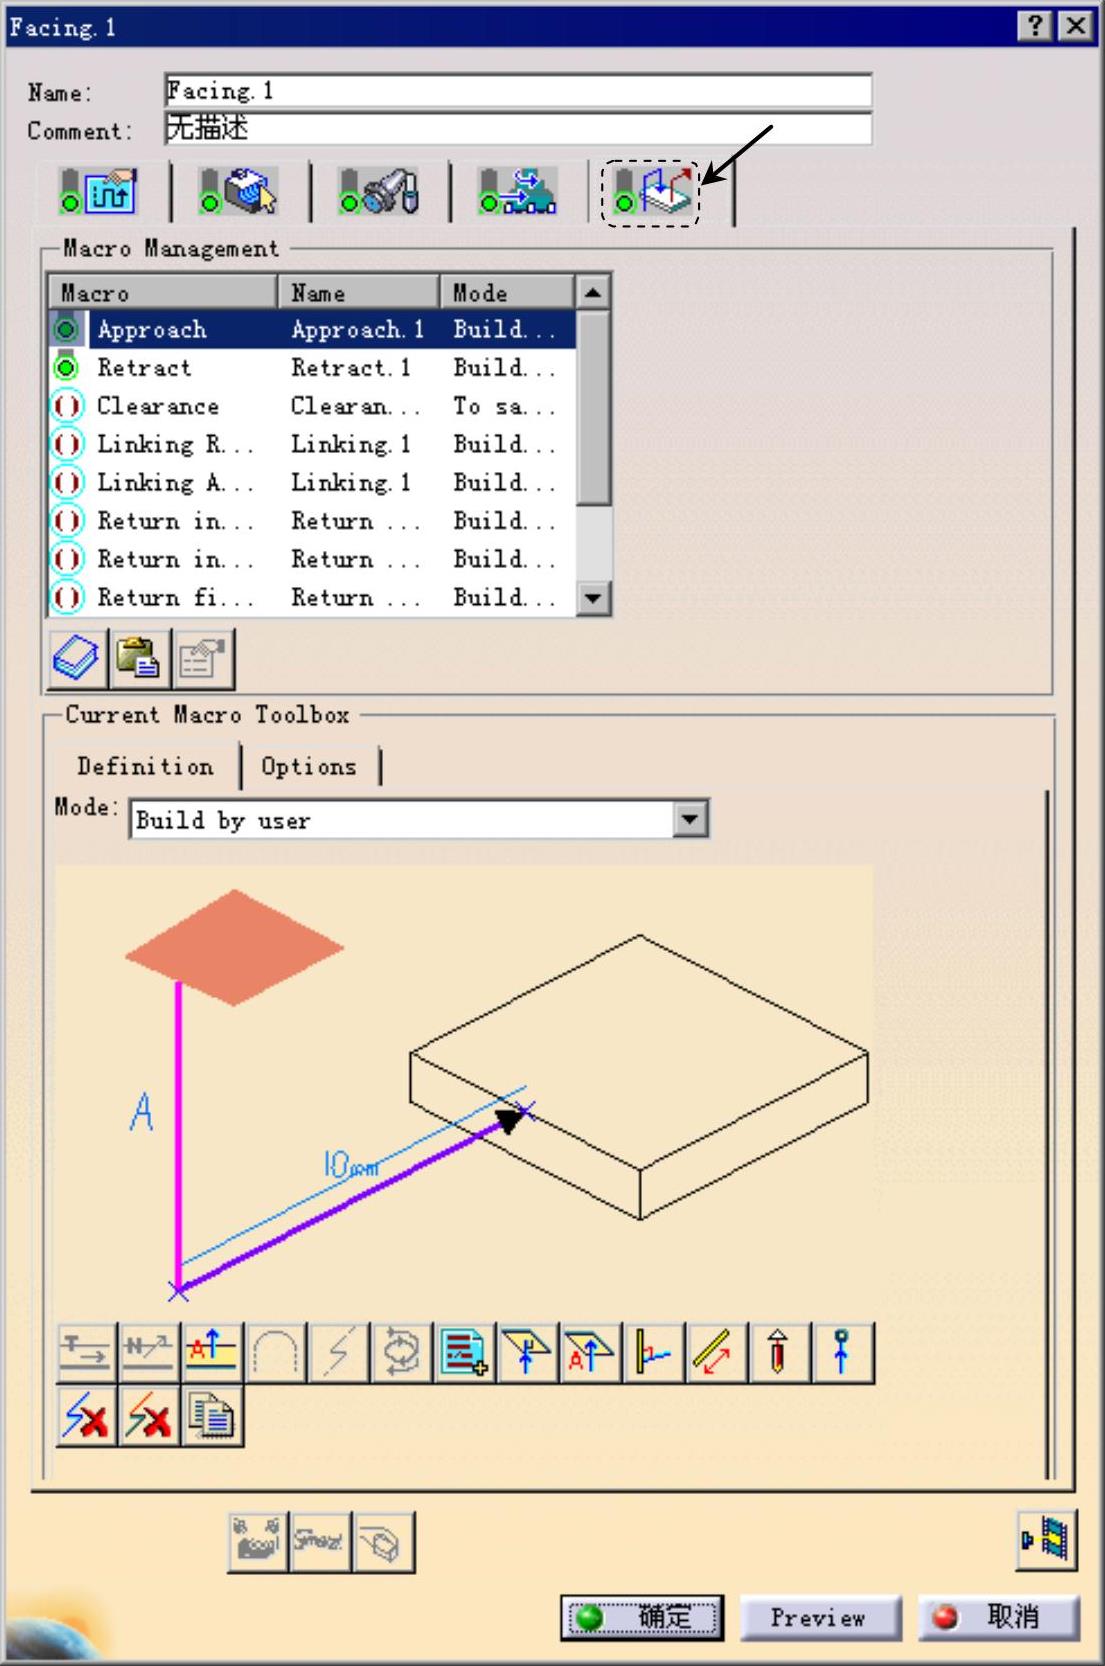Open the Feeds and Speeds tab icon

[x=519, y=192]
